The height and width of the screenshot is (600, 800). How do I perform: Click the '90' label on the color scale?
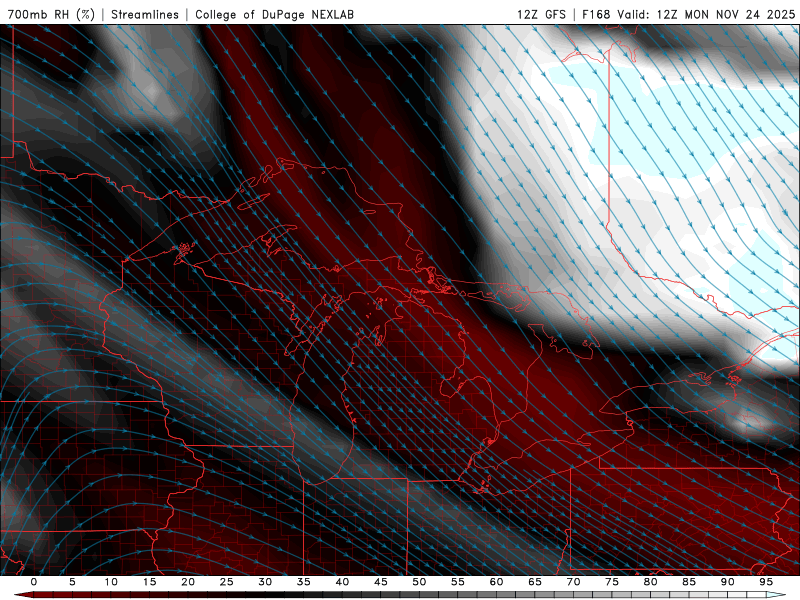(x=727, y=582)
